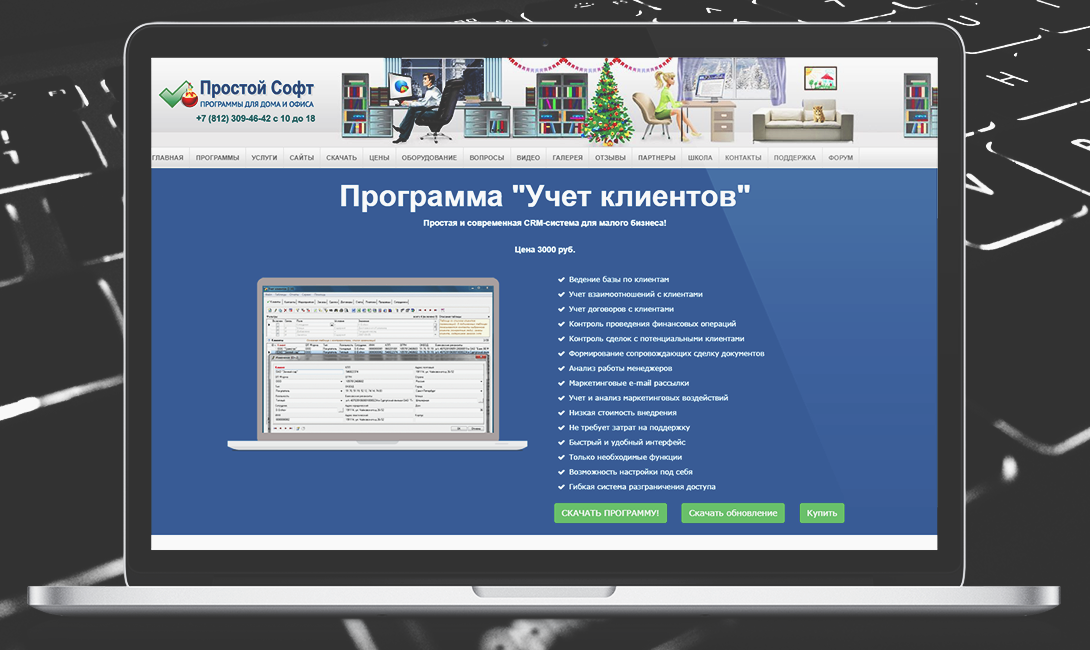Open the ПРОГРАММЫ menu item
The width and height of the screenshot is (1090, 650).
click(x=218, y=158)
